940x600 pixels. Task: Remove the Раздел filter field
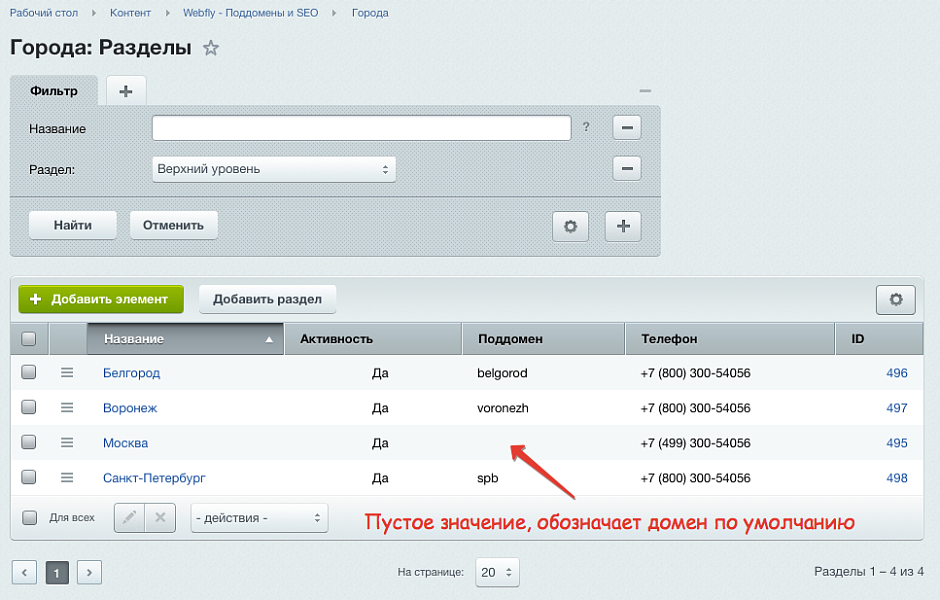pos(627,168)
